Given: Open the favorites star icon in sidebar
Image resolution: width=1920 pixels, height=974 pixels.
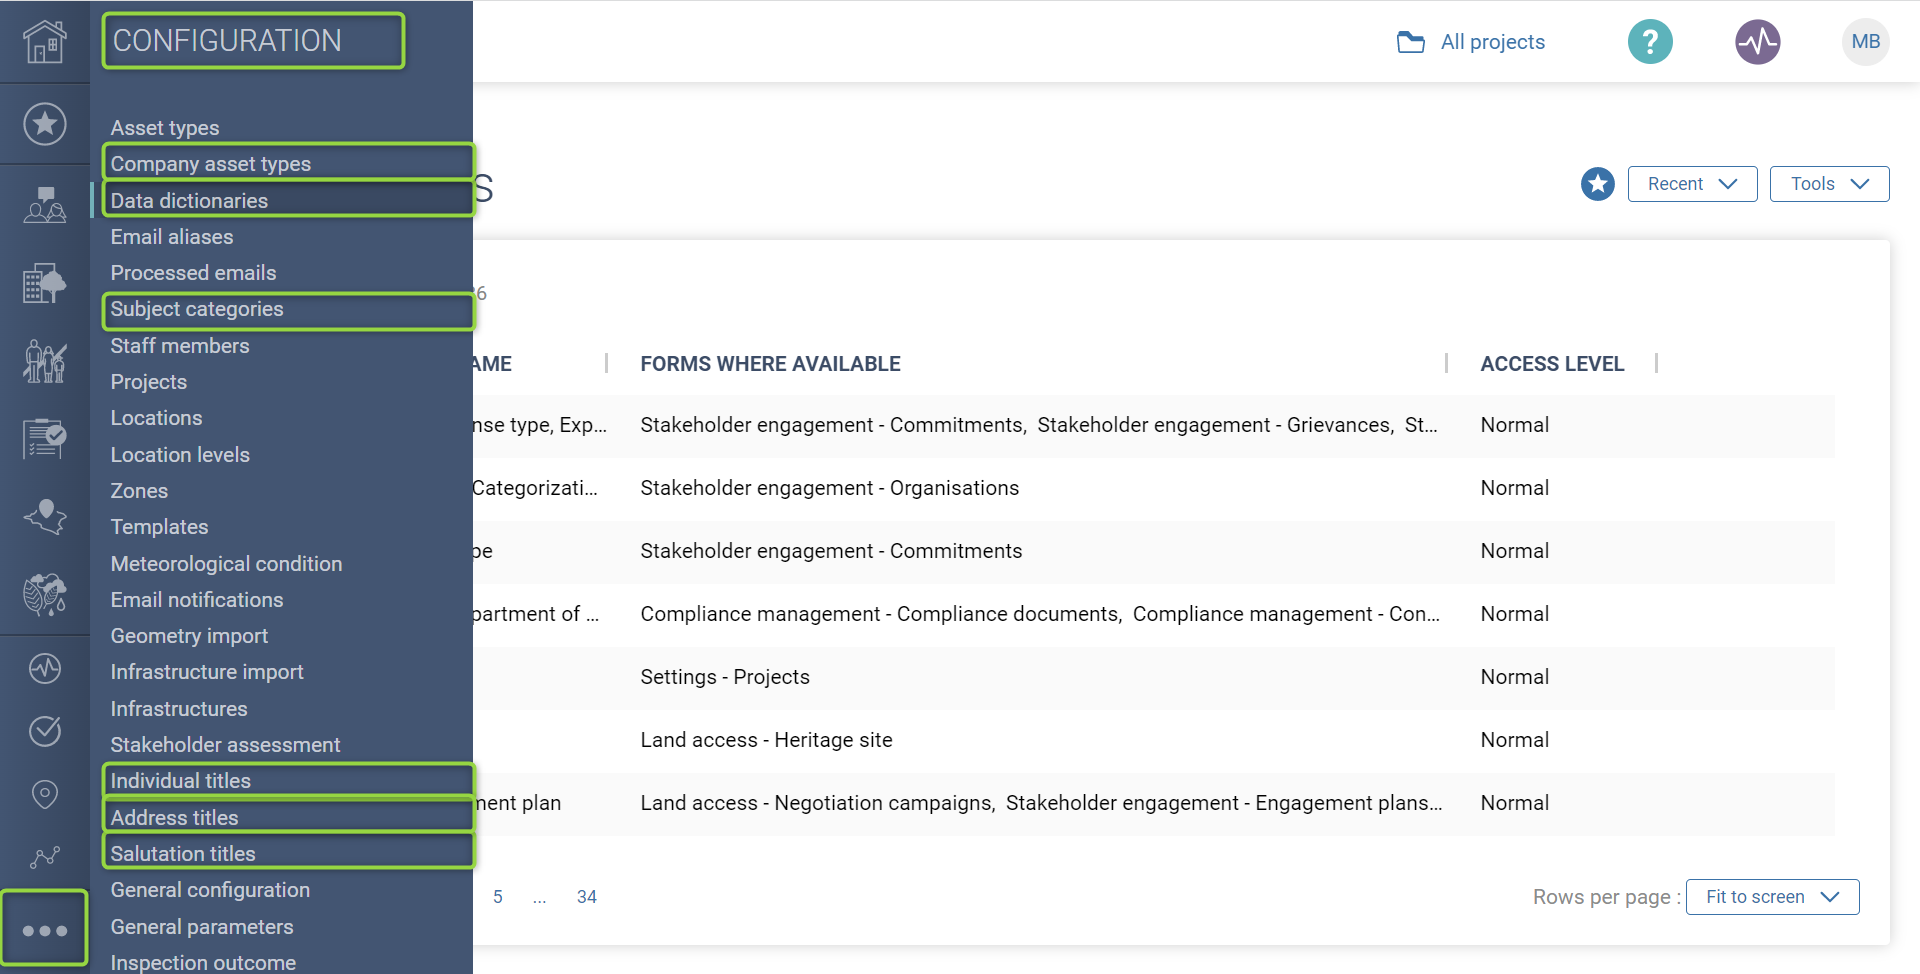Looking at the screenshot, I should coord(45,124).
